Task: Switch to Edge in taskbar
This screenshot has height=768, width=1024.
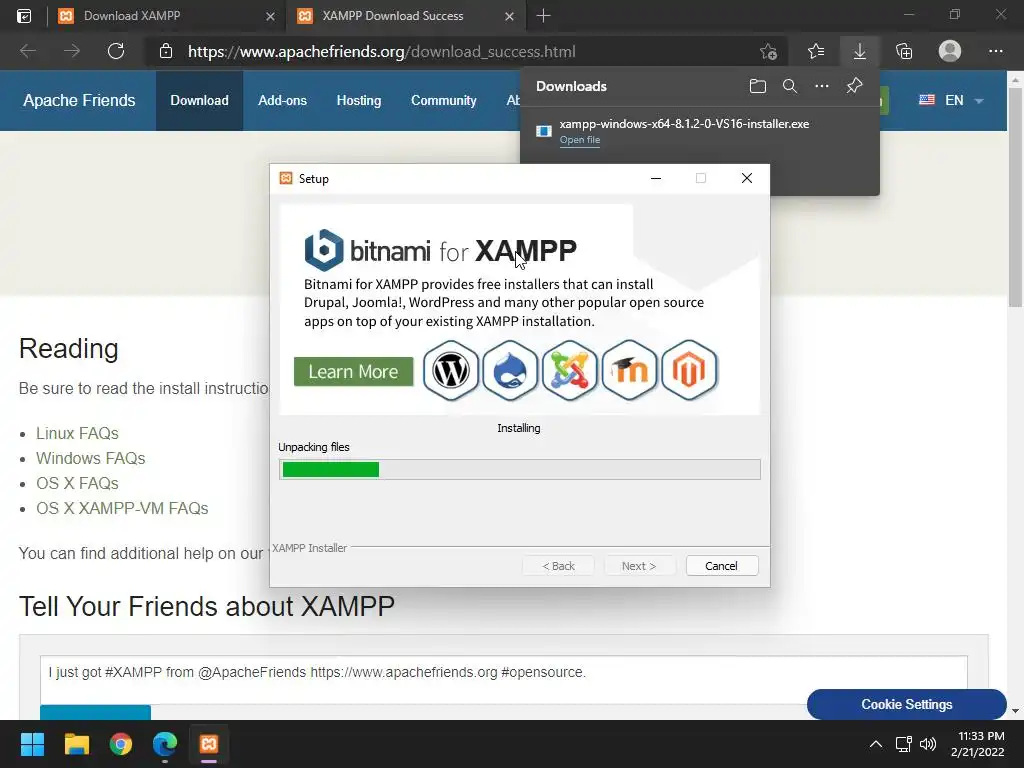Action: coord(165,744)
